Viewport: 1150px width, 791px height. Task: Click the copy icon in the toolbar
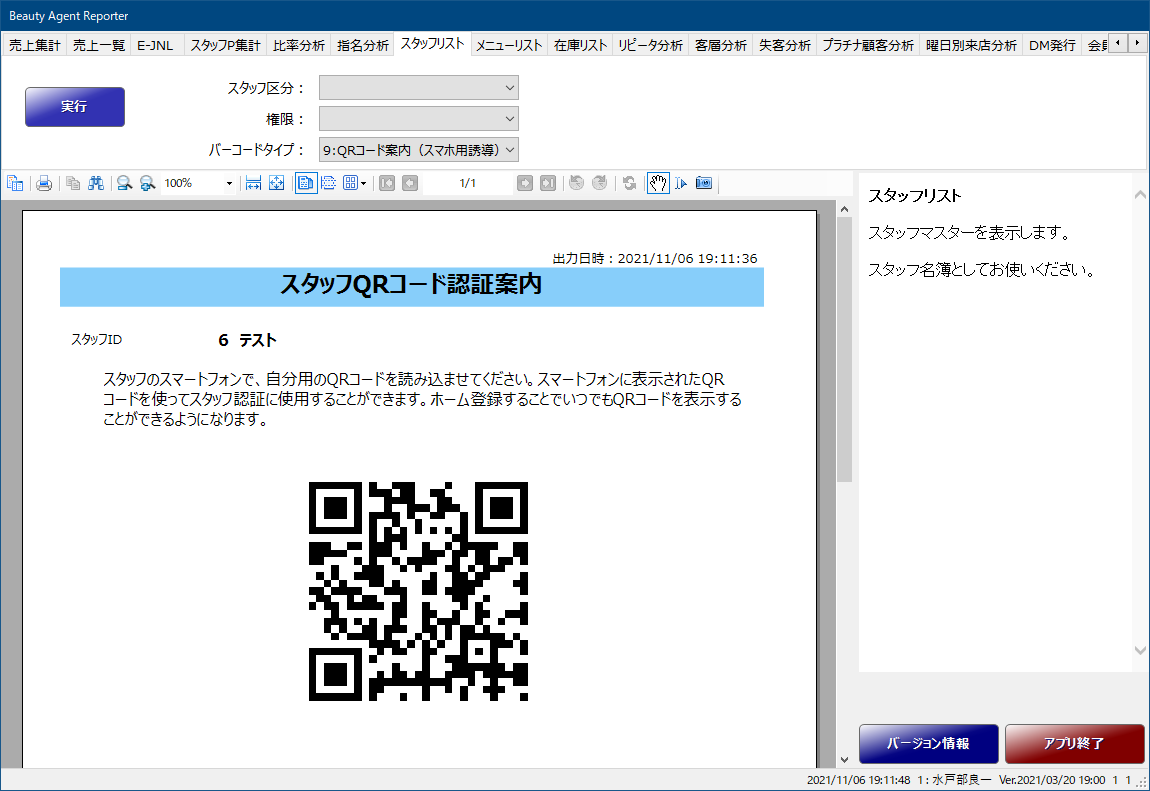click(x=73, y=183)
